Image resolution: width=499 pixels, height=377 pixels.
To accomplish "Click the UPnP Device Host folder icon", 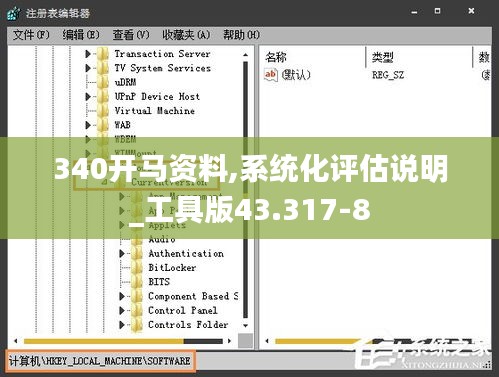I will tap(103, 97).
